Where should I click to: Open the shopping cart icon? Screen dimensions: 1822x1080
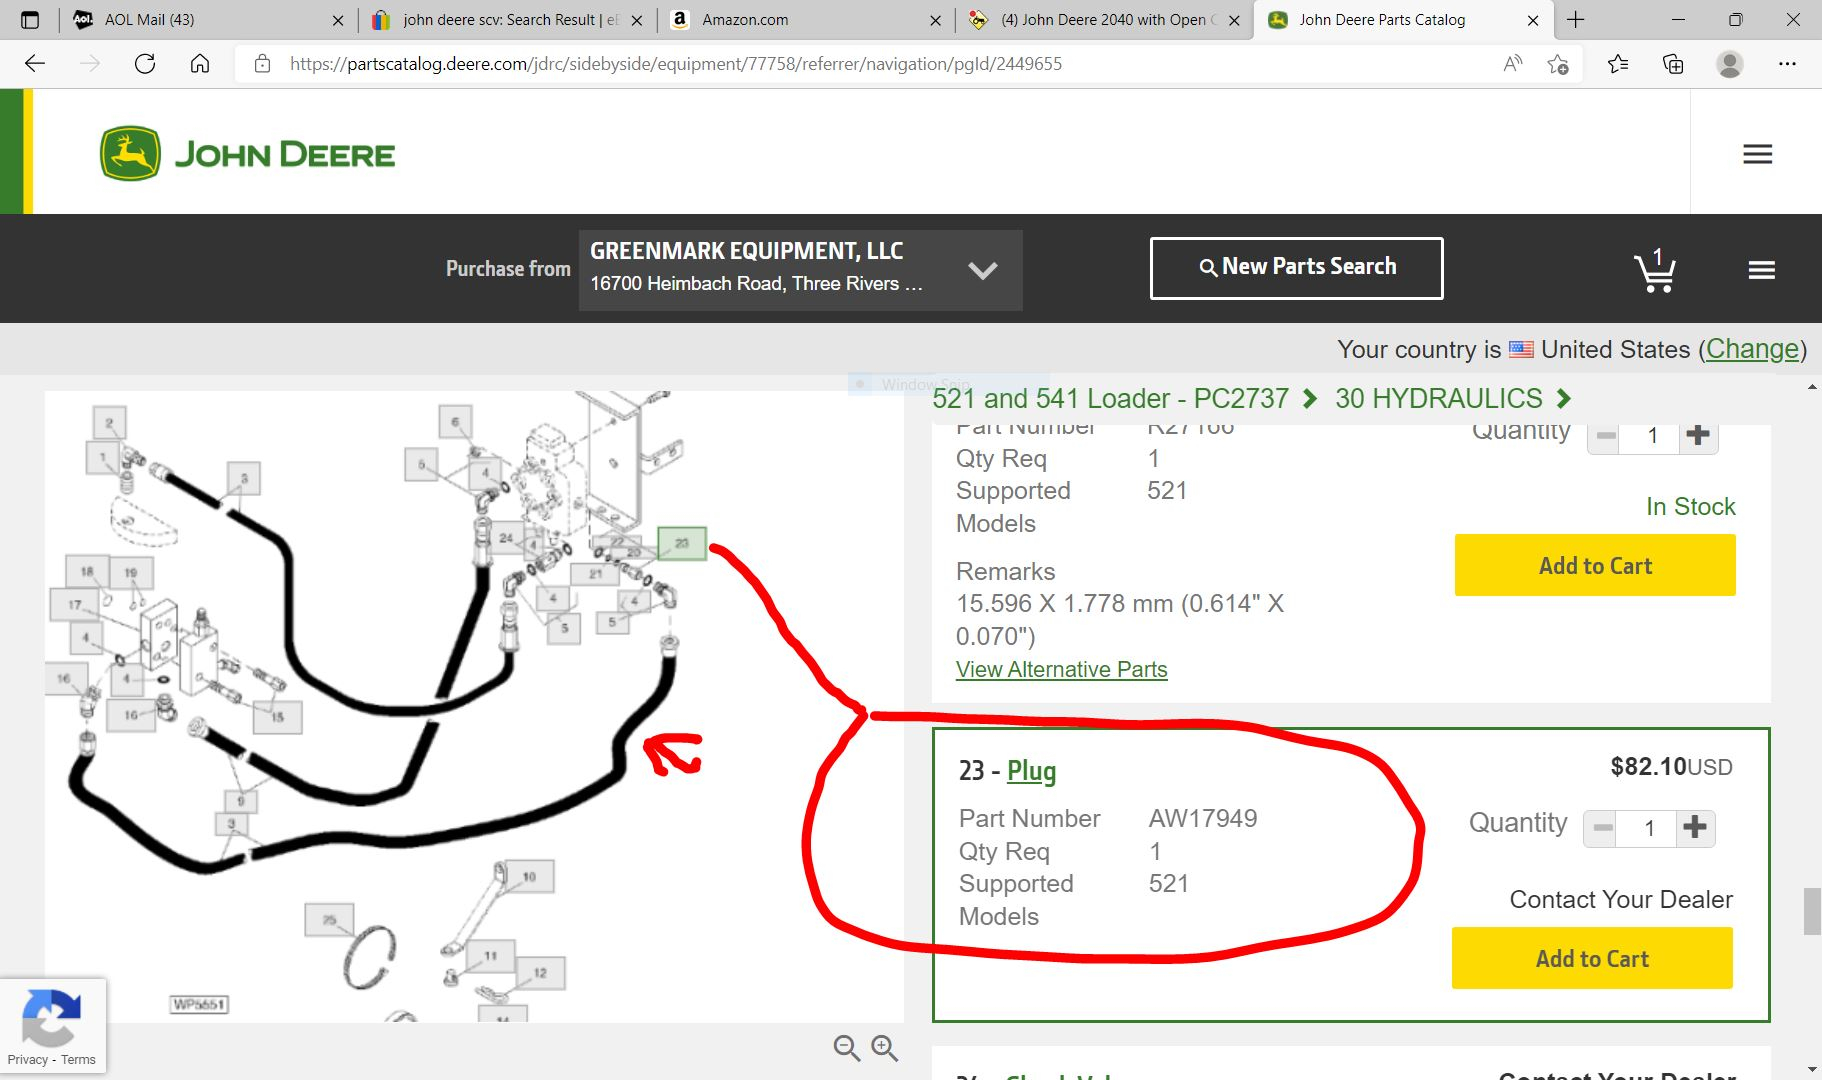(1655, 270)
